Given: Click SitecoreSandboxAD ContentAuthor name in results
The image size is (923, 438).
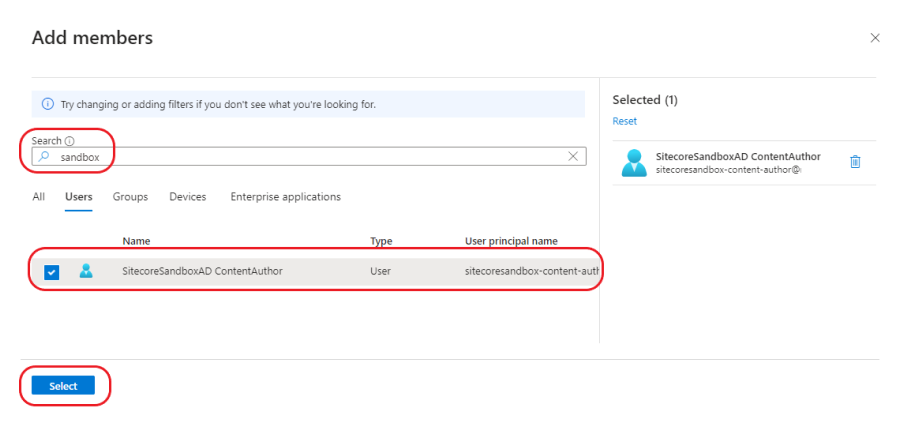Looking at the screenshot, I should coord(202,271).
